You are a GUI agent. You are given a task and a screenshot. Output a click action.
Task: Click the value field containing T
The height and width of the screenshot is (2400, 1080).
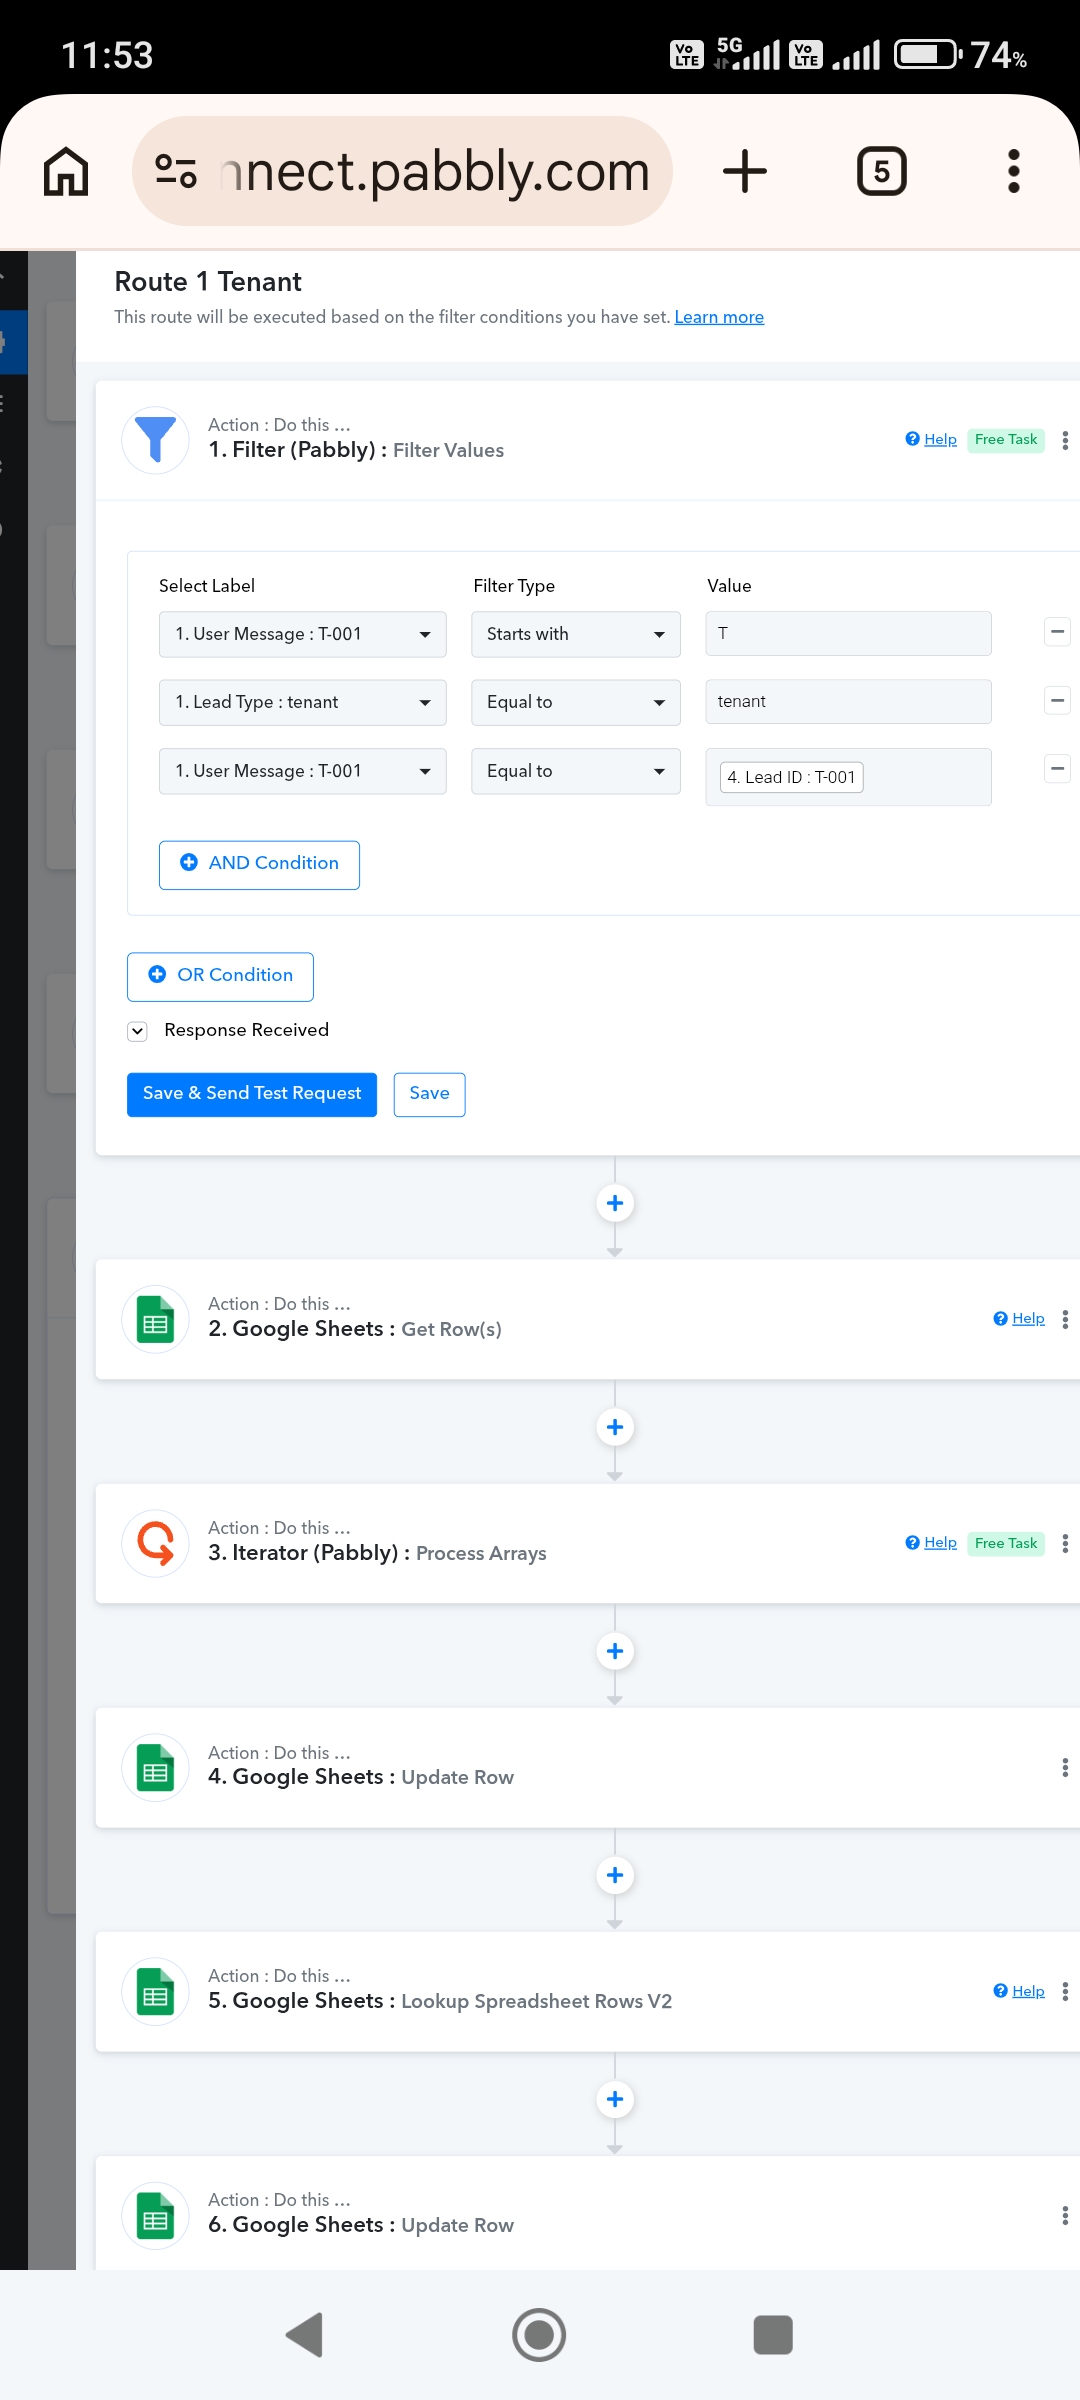coord(848,633)
